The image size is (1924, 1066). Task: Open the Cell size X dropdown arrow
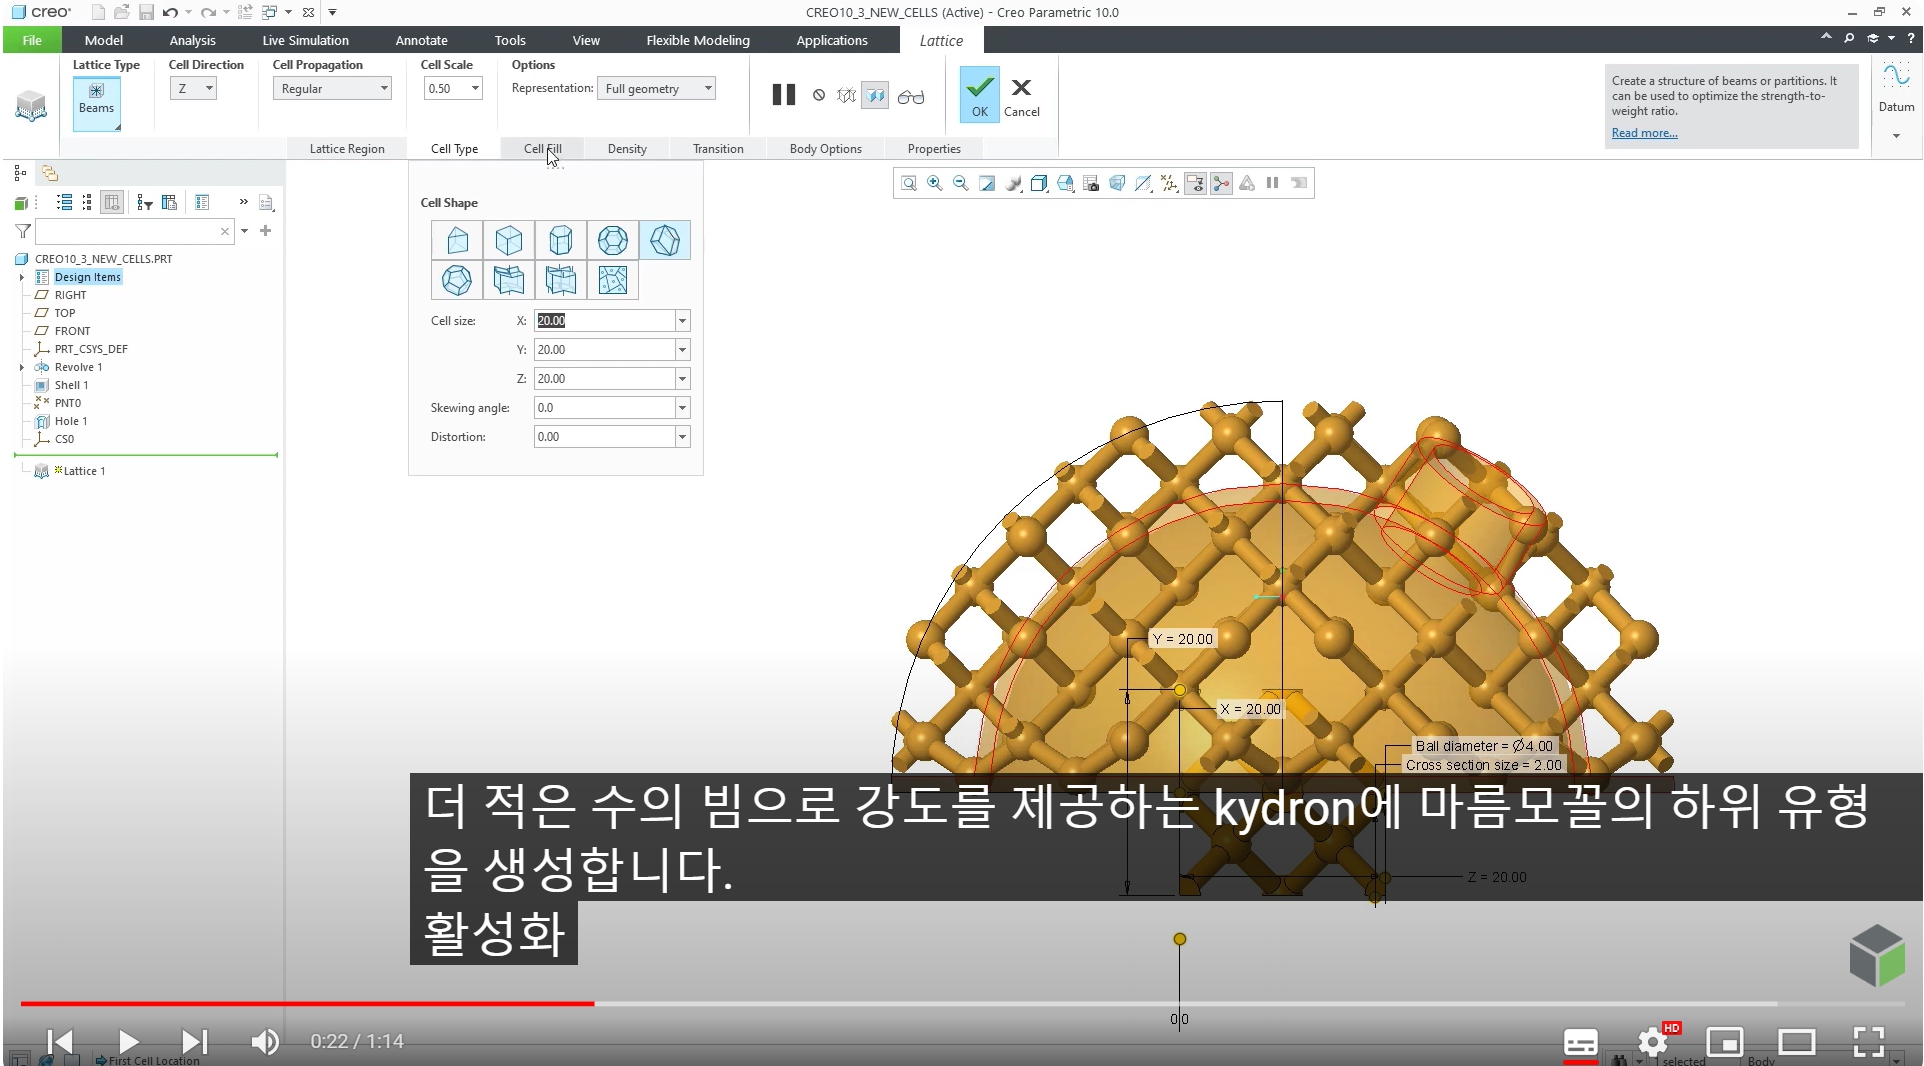coord(683,321)
